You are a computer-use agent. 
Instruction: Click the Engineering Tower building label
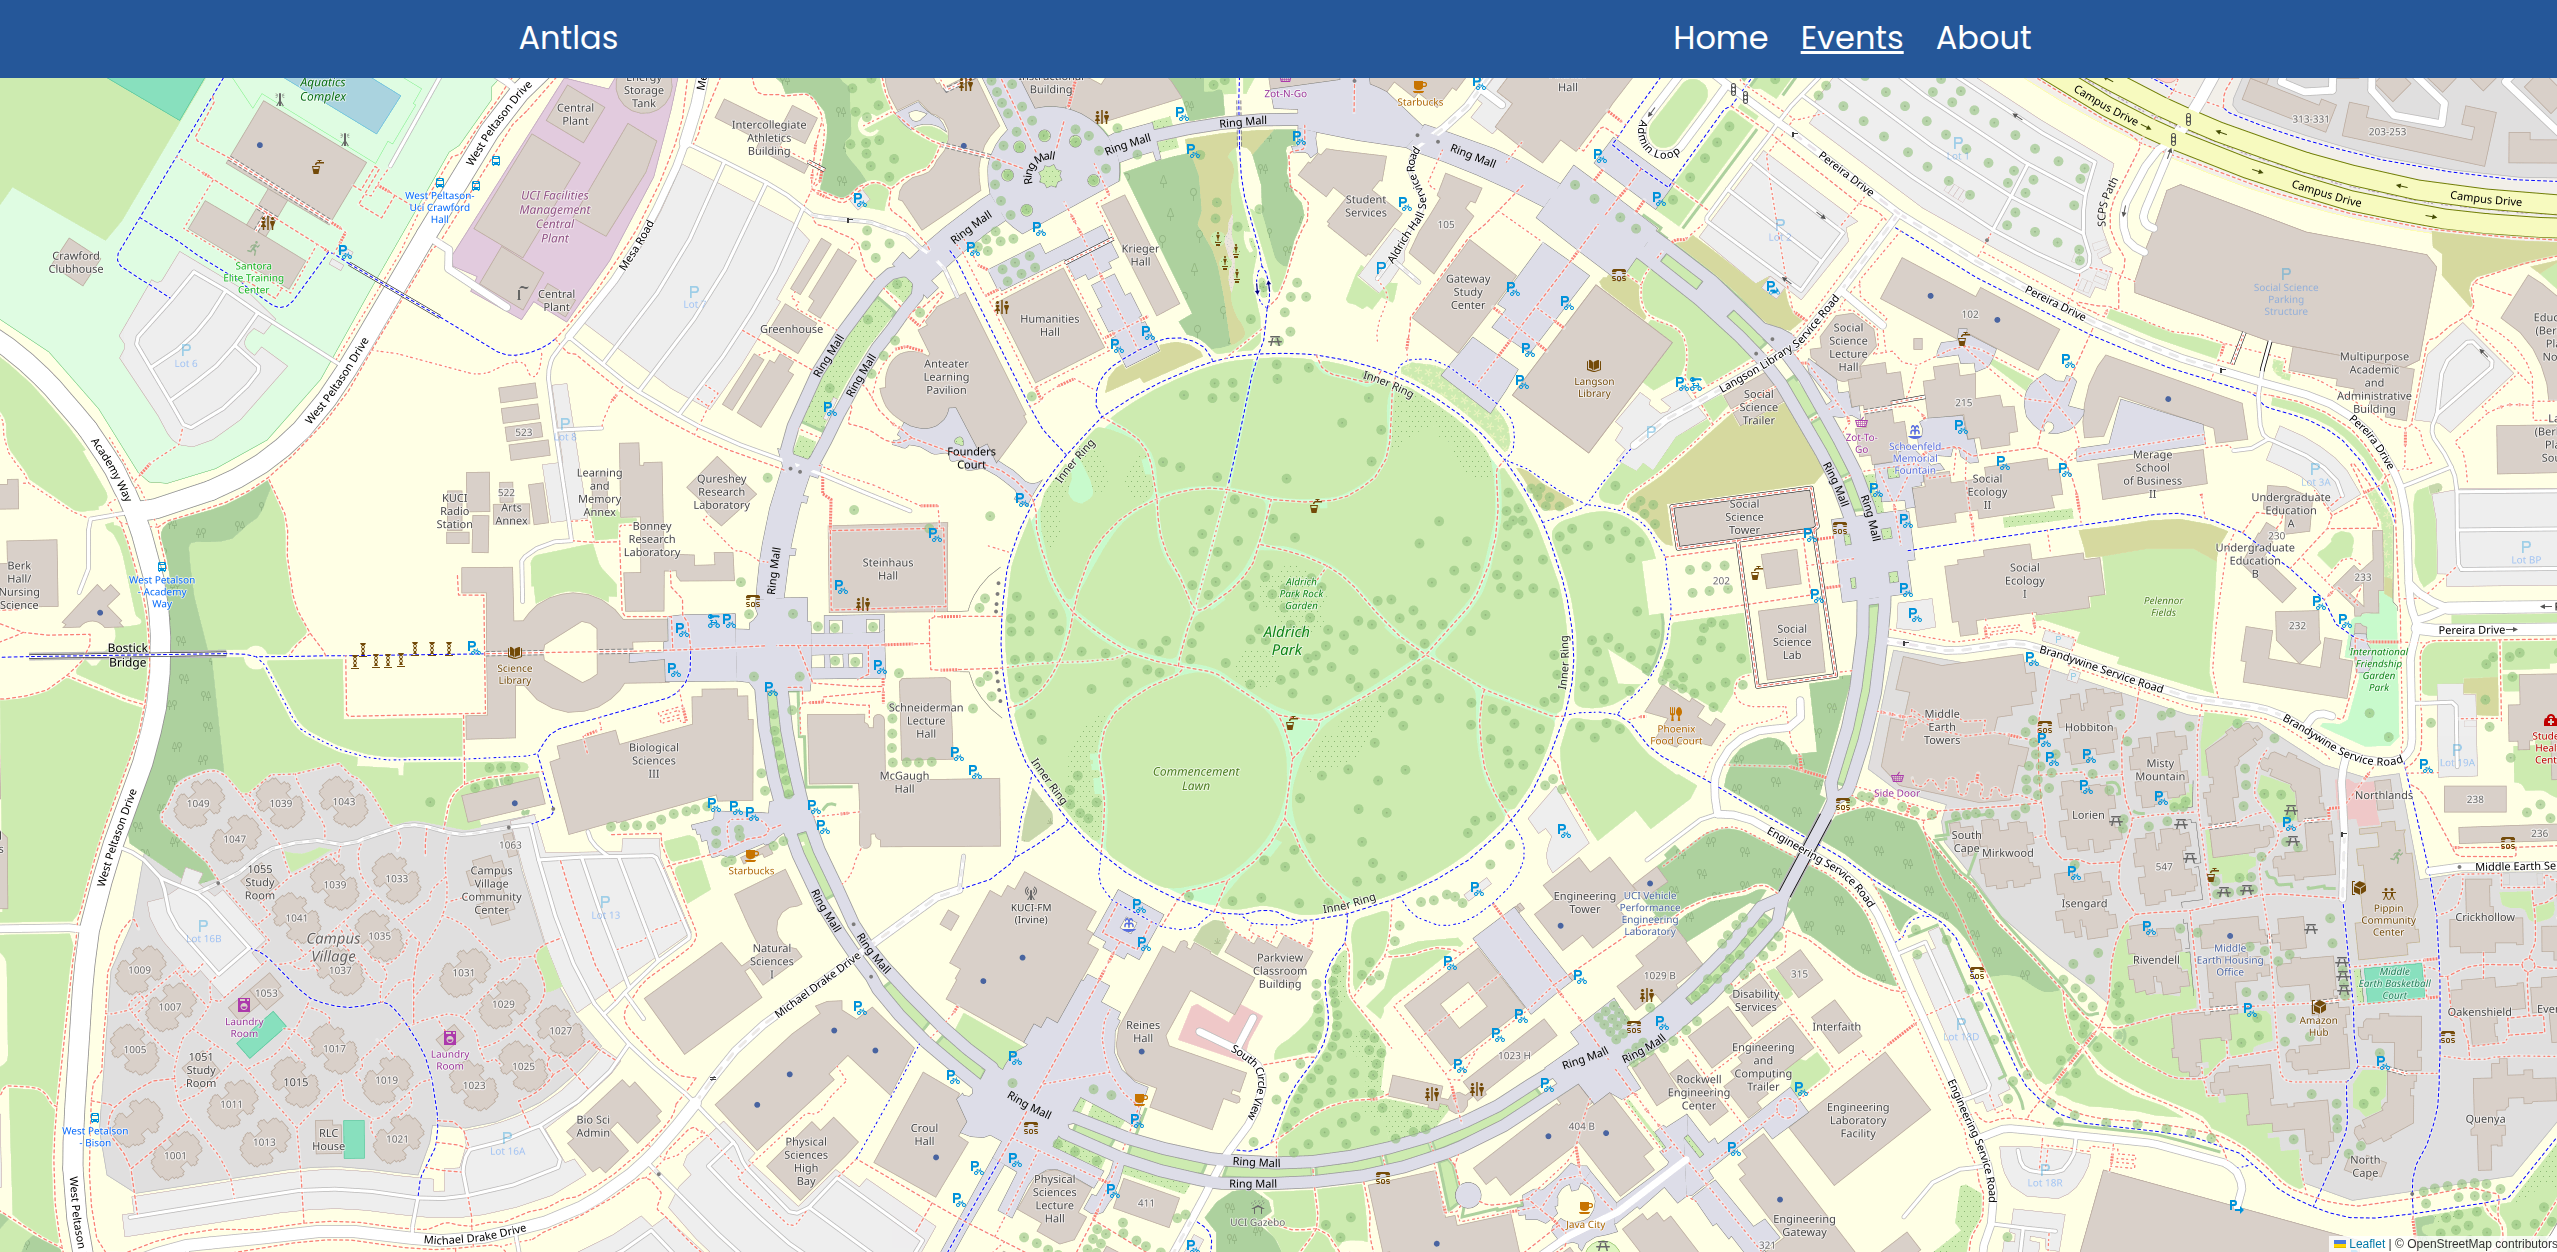coord(1584,902)
